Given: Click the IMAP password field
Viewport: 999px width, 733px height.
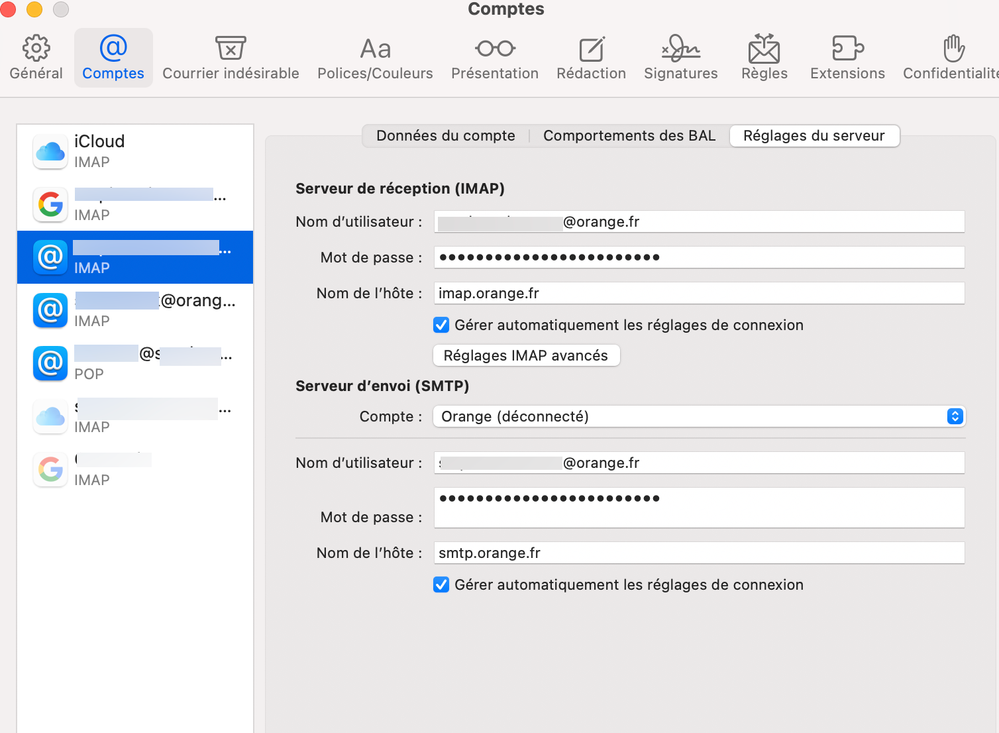Looking at the screenshot, I should click(x=698, y=257).
